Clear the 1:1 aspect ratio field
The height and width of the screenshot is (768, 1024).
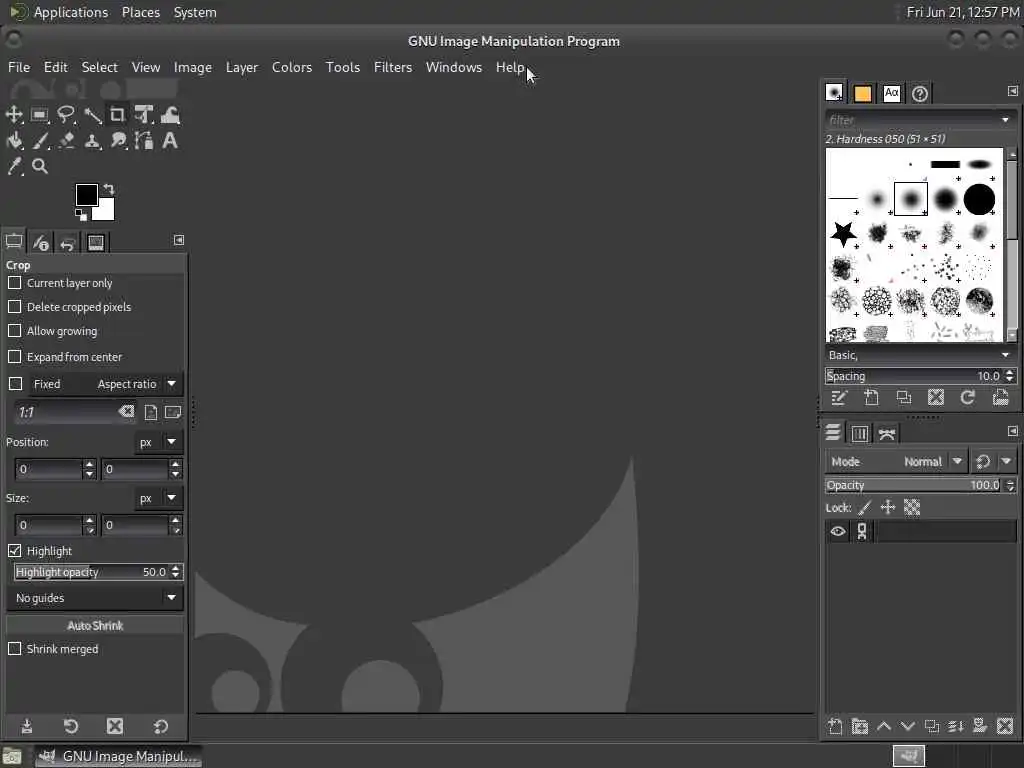tap(126, 411)
